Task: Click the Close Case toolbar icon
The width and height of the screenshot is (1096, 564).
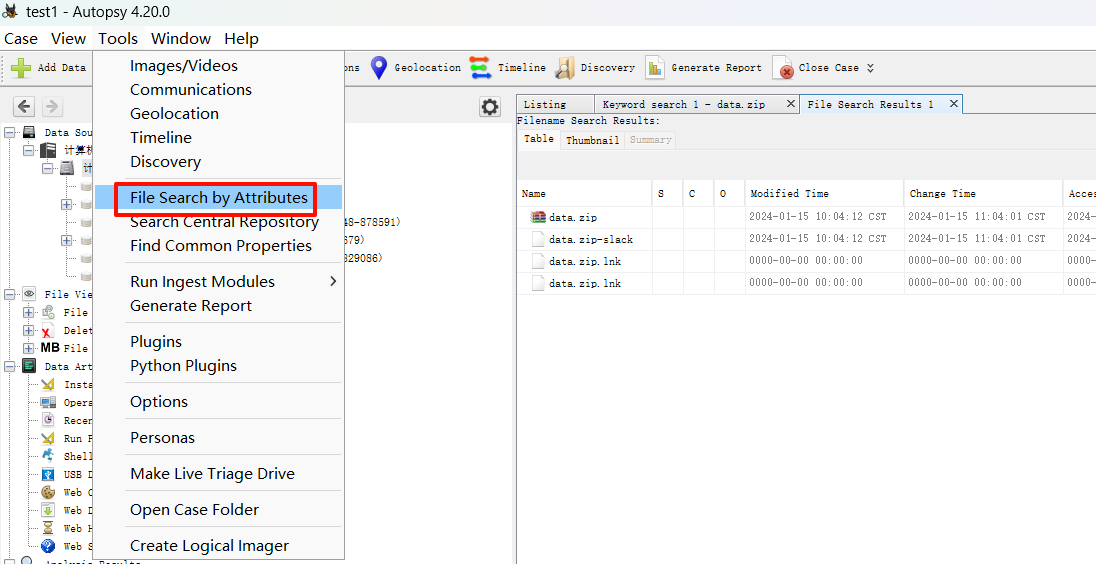Action: click(x=783, y=68)
